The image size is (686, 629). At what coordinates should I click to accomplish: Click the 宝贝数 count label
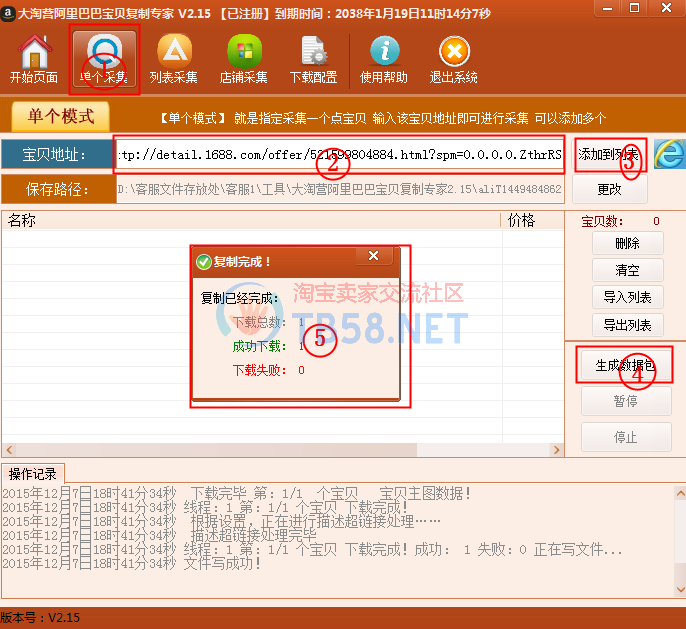[602, 221]
